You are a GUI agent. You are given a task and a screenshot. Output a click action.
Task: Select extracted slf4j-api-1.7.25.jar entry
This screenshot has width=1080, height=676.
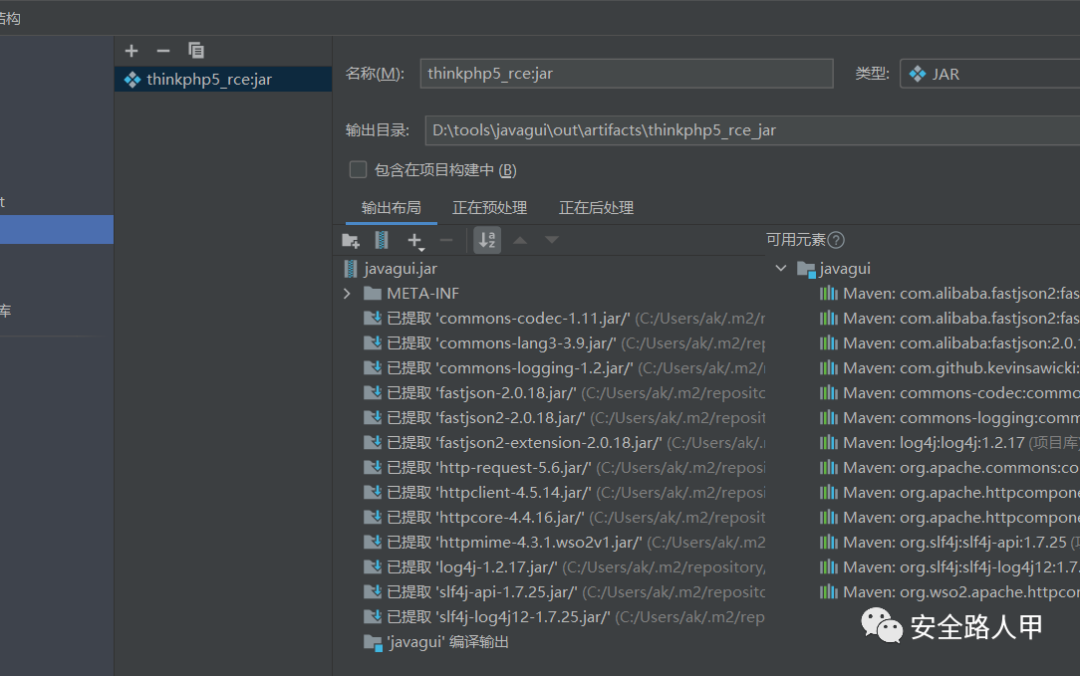(x=563, y=592)
